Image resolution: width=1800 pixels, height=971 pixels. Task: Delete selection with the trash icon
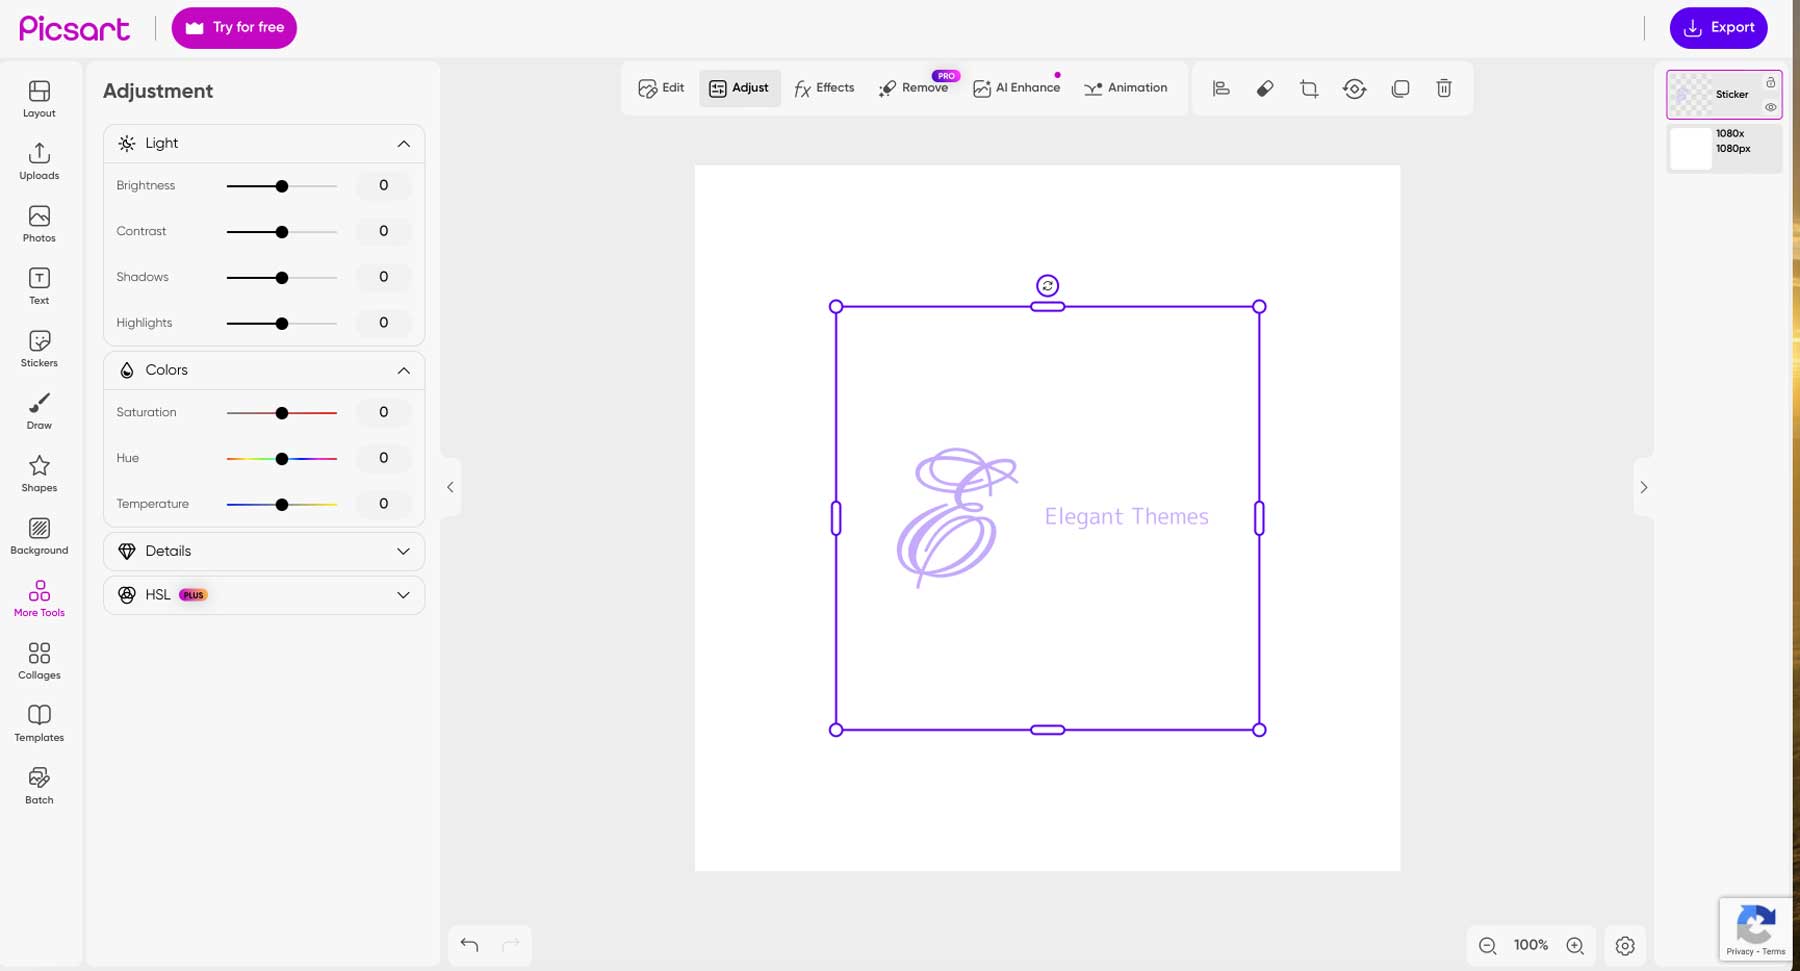[1444, 89]
